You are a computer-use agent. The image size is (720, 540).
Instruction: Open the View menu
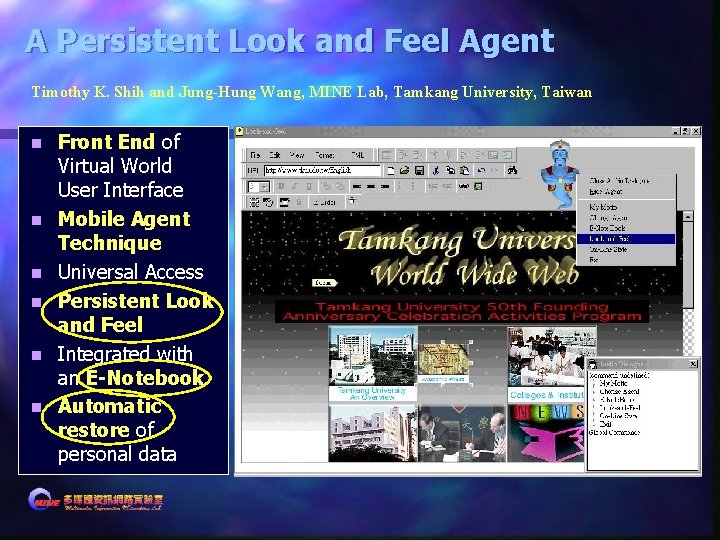tap(297, 155)
